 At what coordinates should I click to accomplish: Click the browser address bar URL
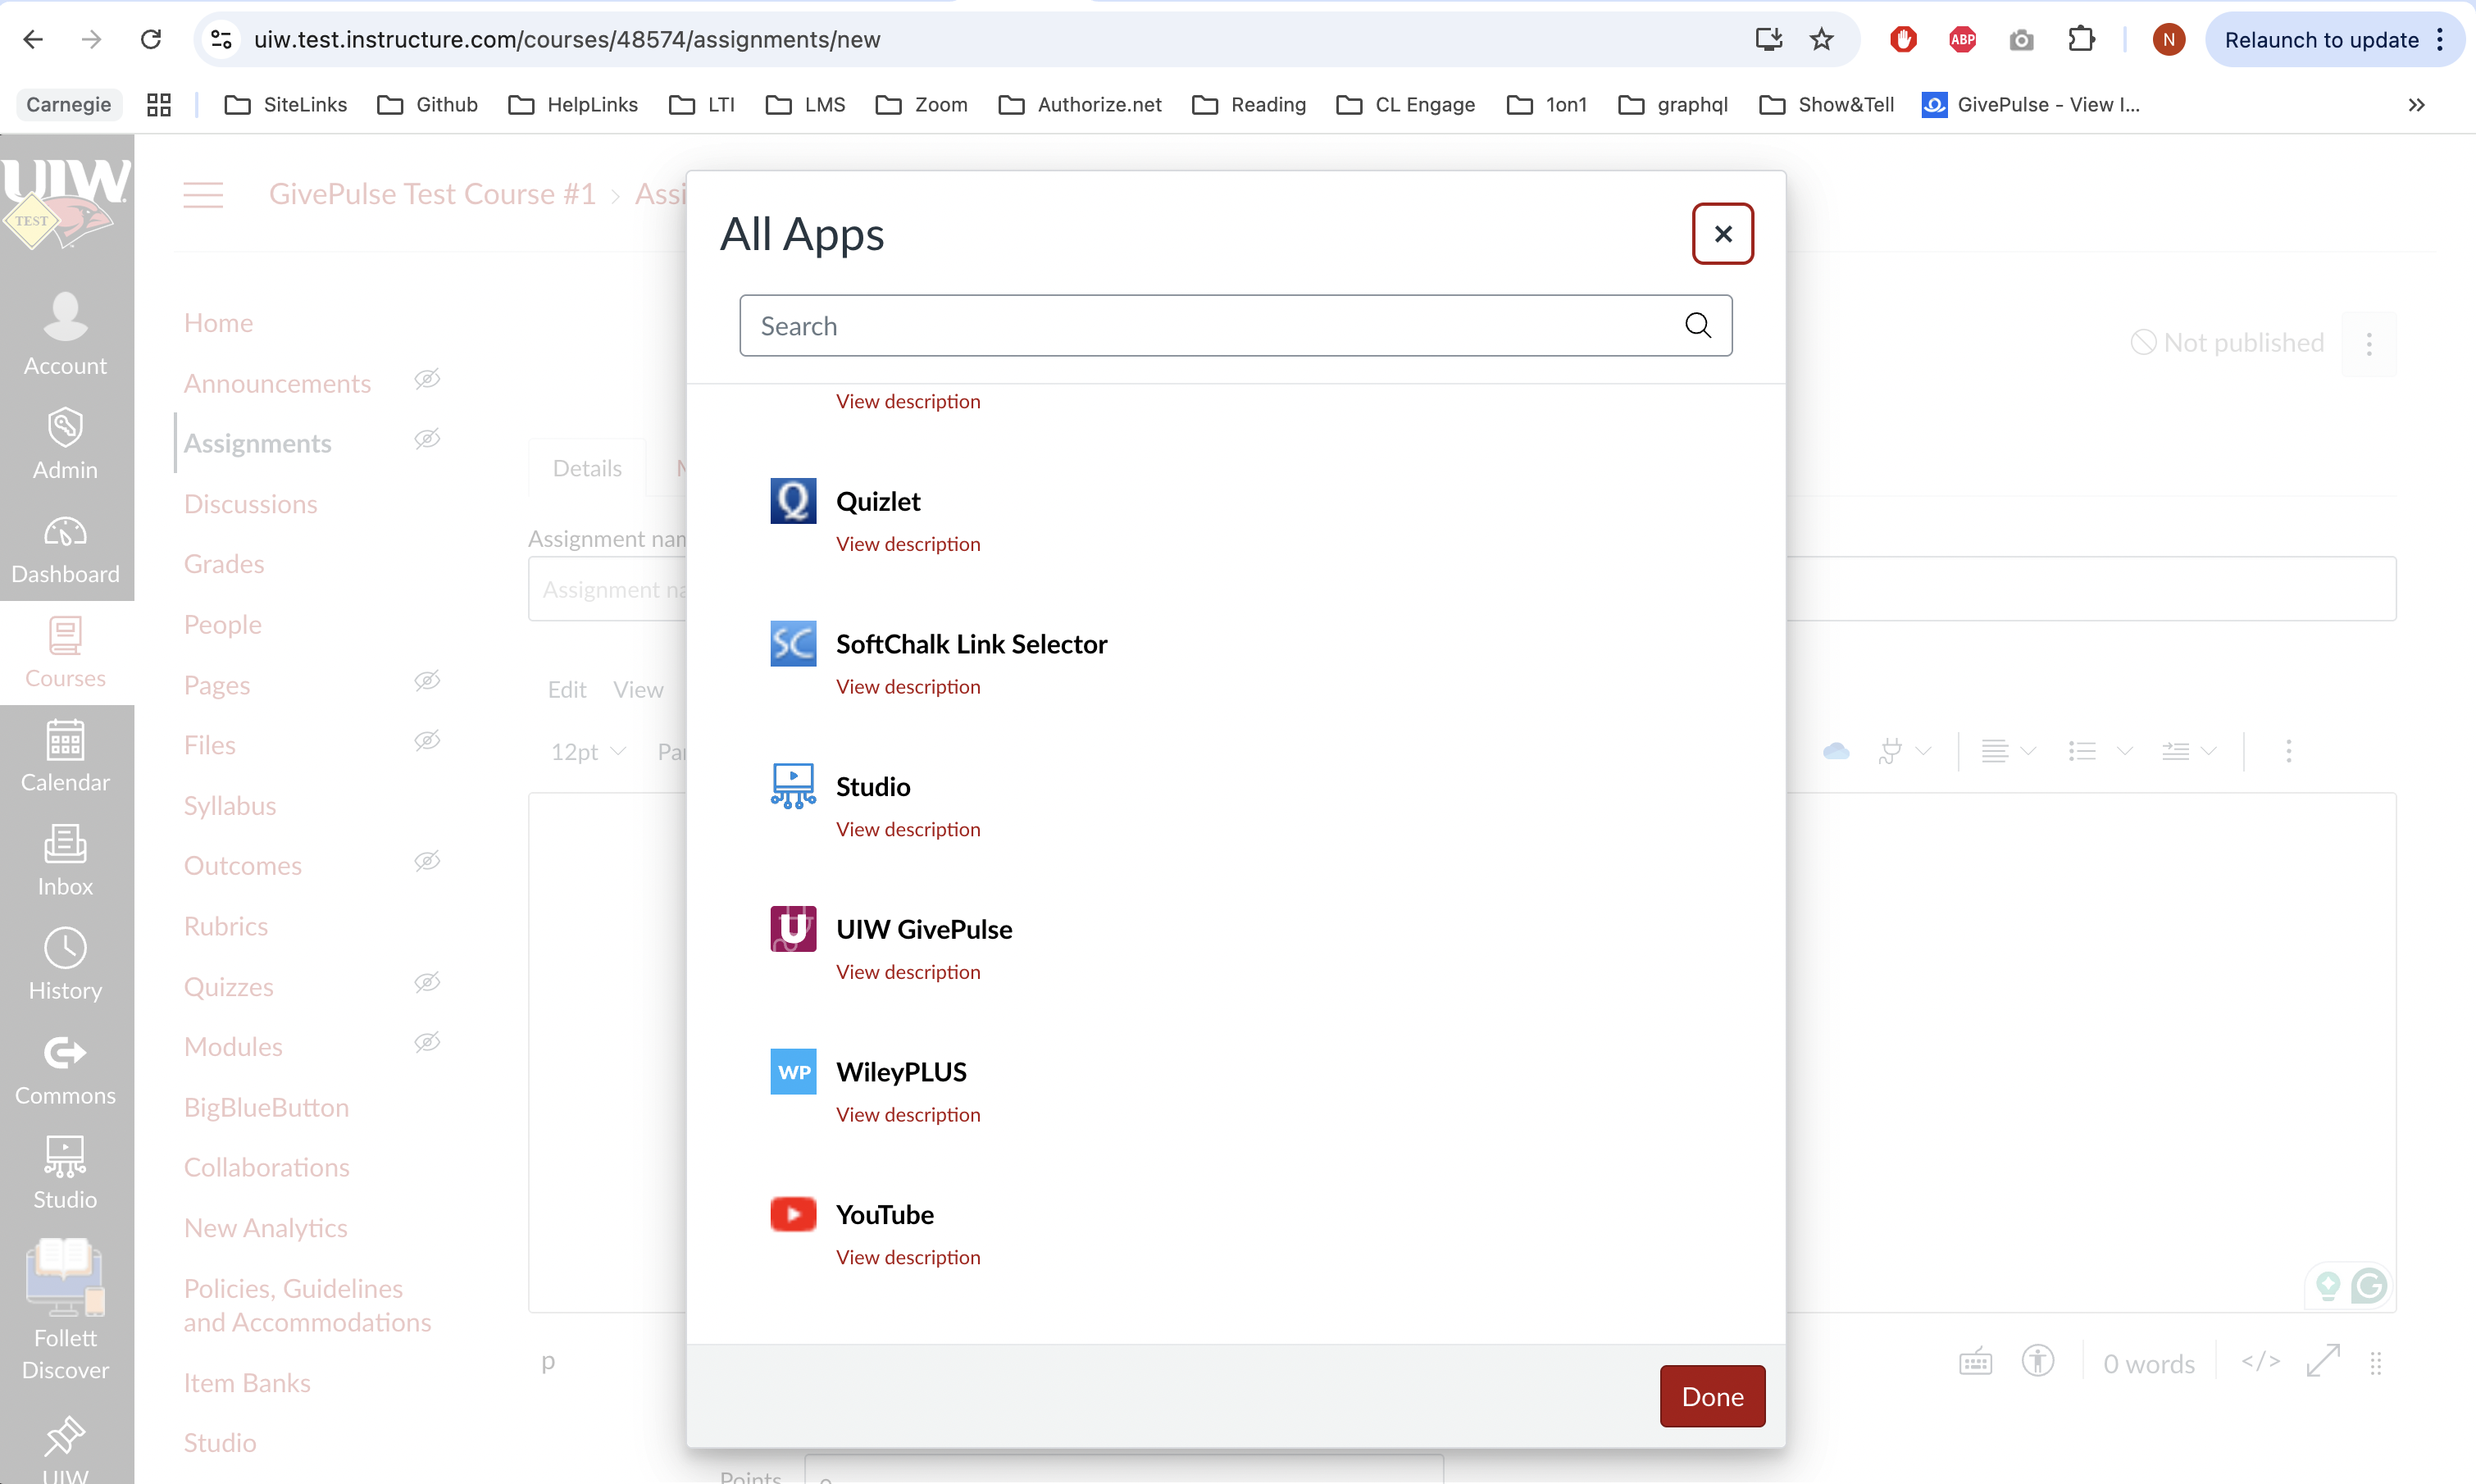click(x=567, y=40)
